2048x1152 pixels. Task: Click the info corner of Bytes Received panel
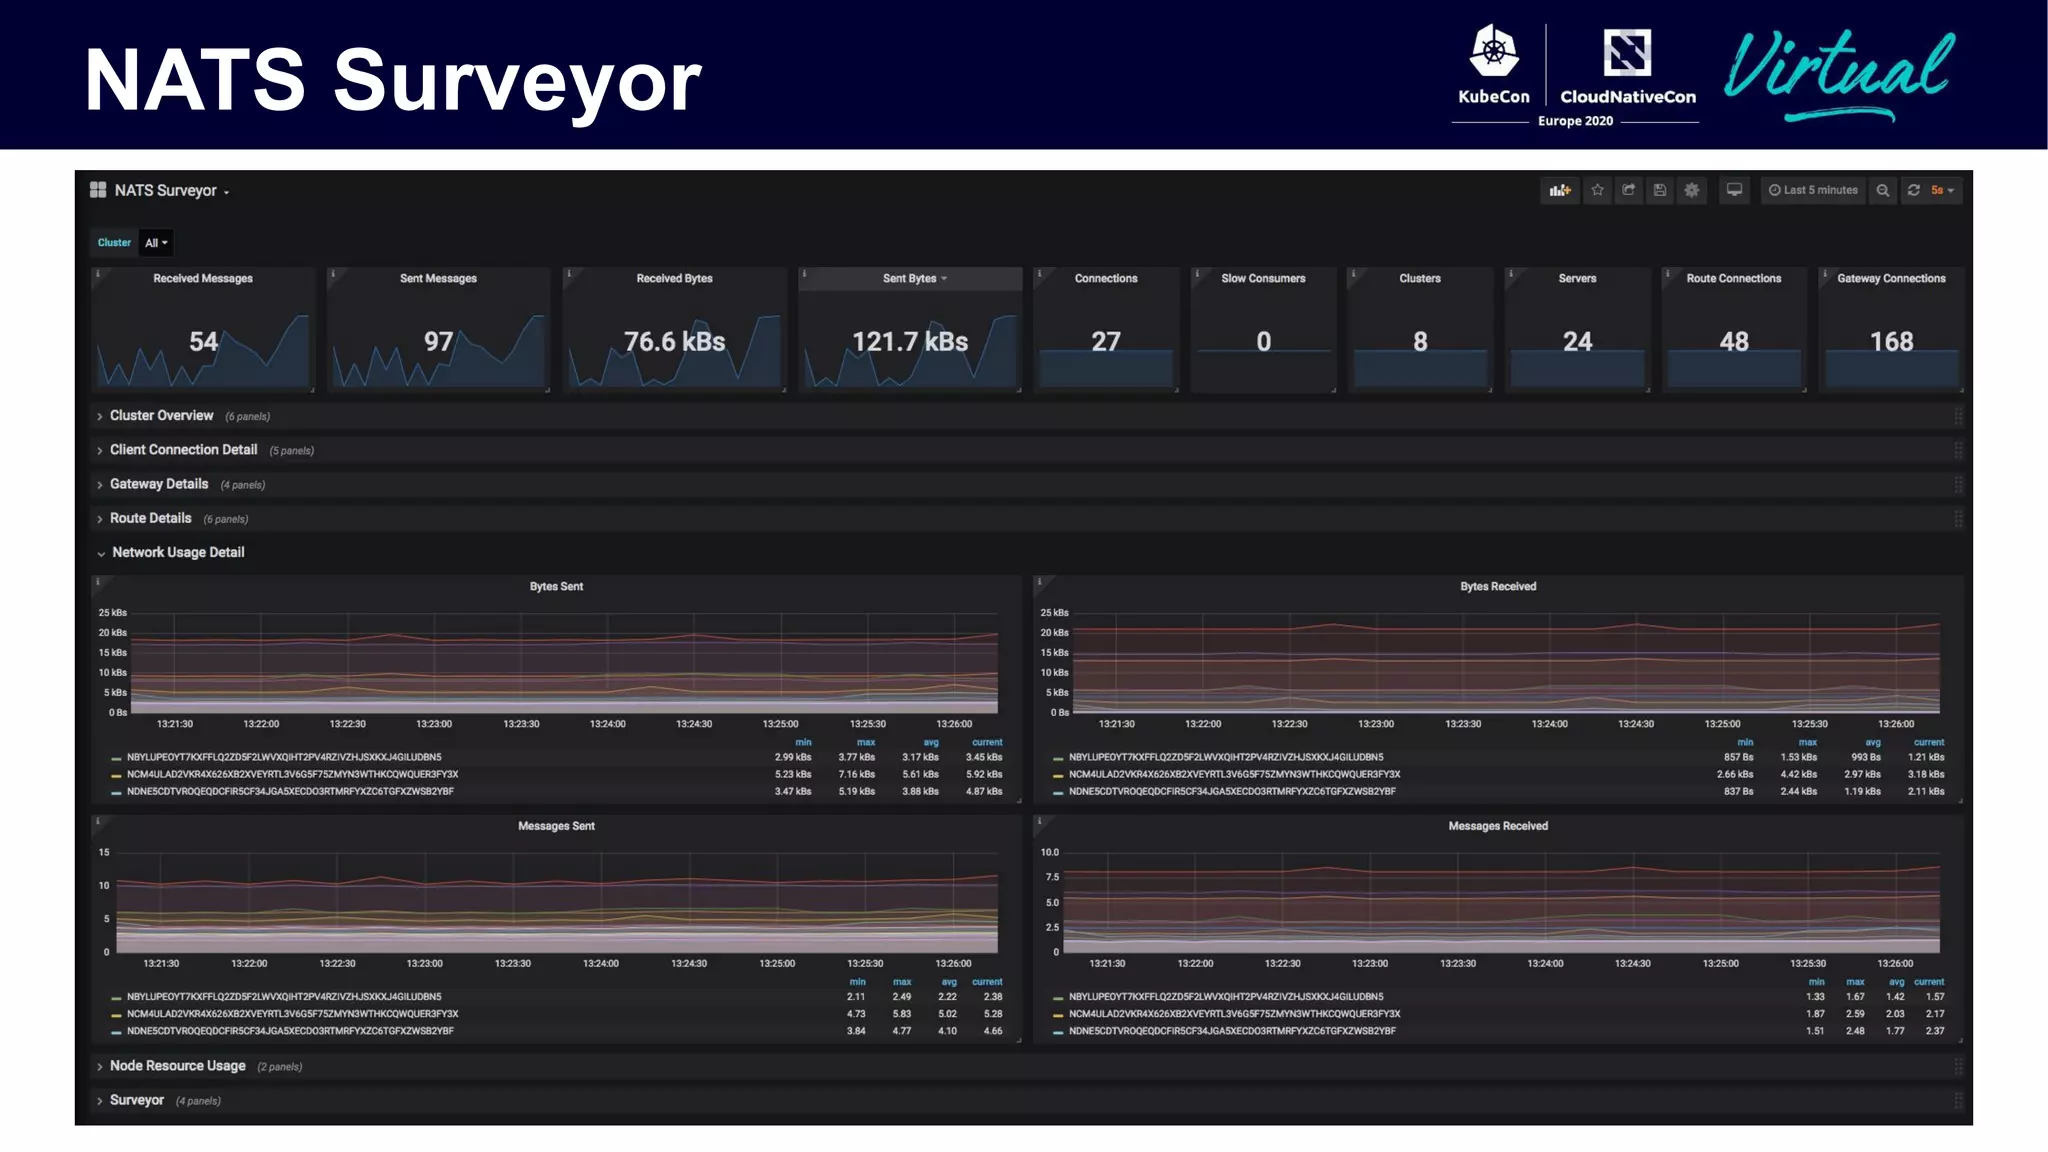[x=1040, y=581]
